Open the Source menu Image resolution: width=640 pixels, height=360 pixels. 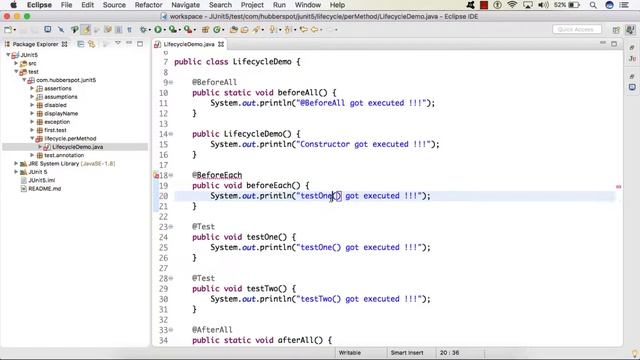tap(114, 5)
